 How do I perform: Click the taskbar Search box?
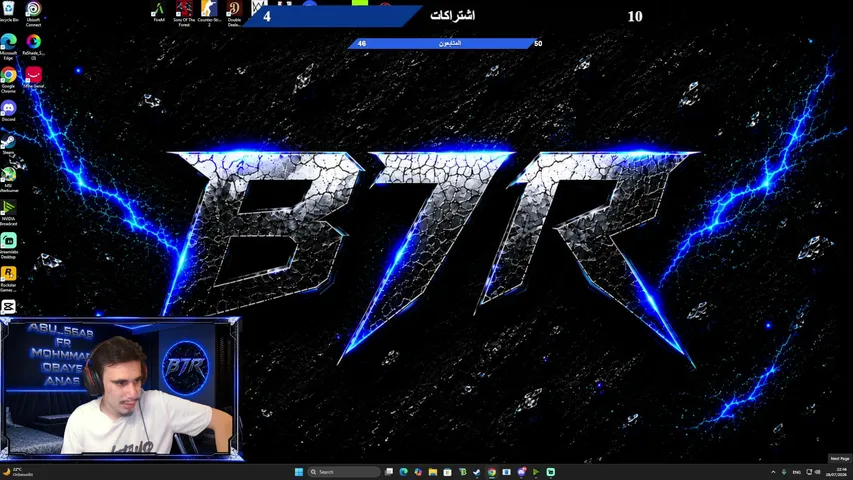coord(343,472)
